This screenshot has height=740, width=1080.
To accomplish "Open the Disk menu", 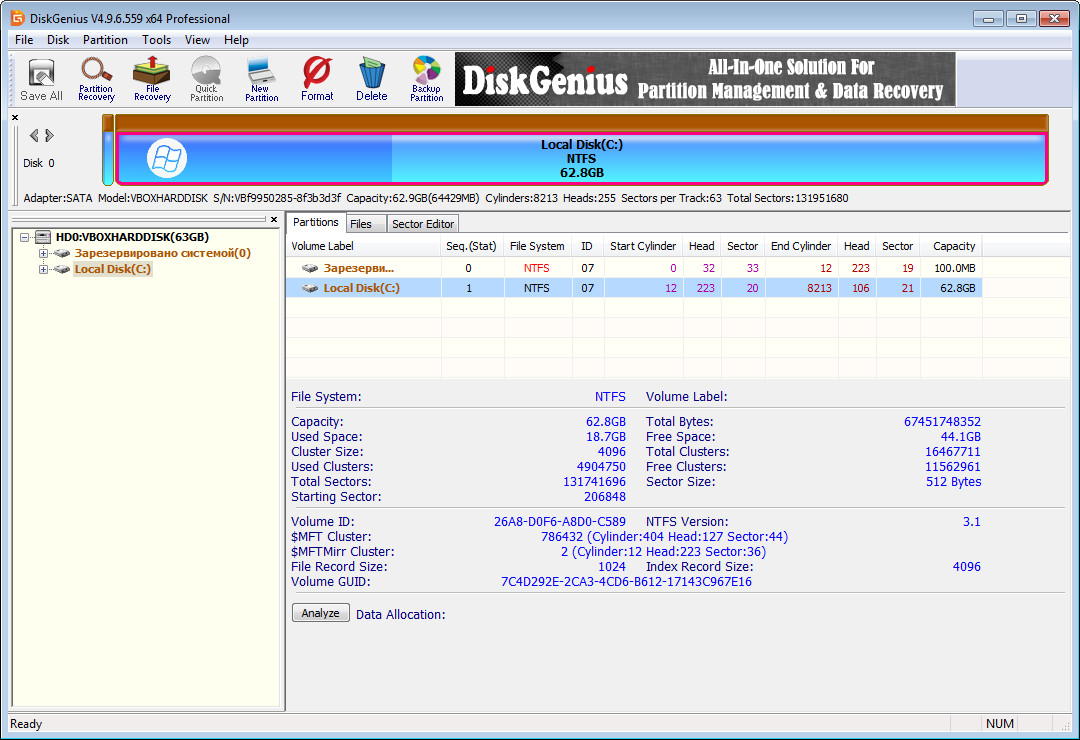I will [x=58, y=40].
